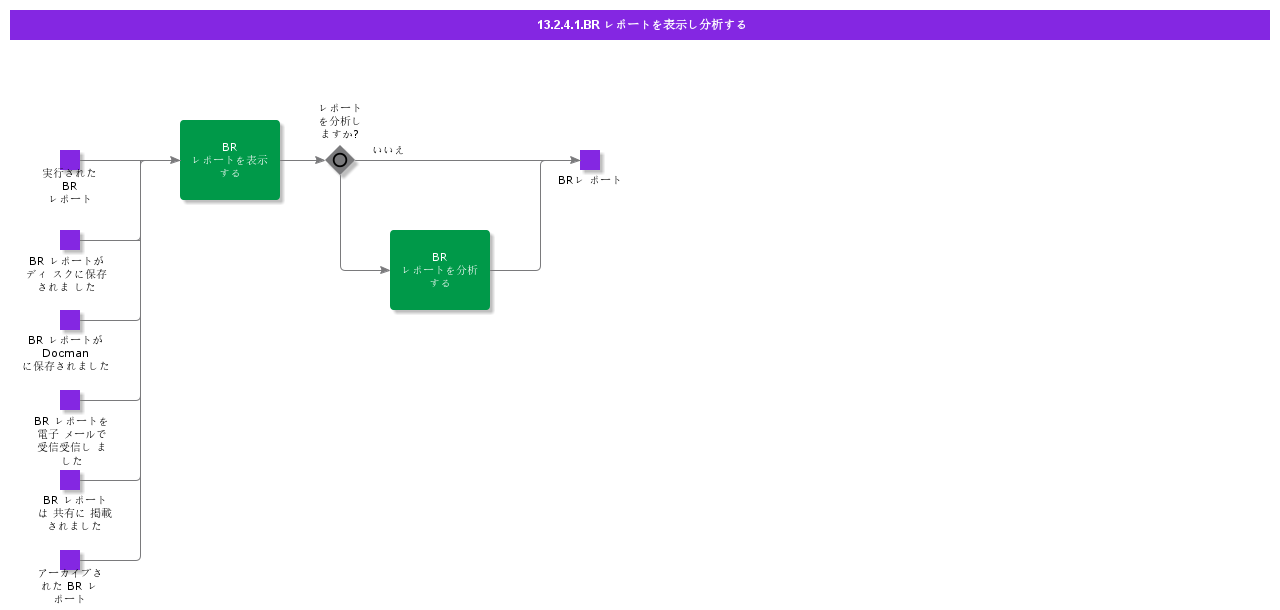
Task: Click the アーカイブされた BR レポート text label
Action: 70,586
